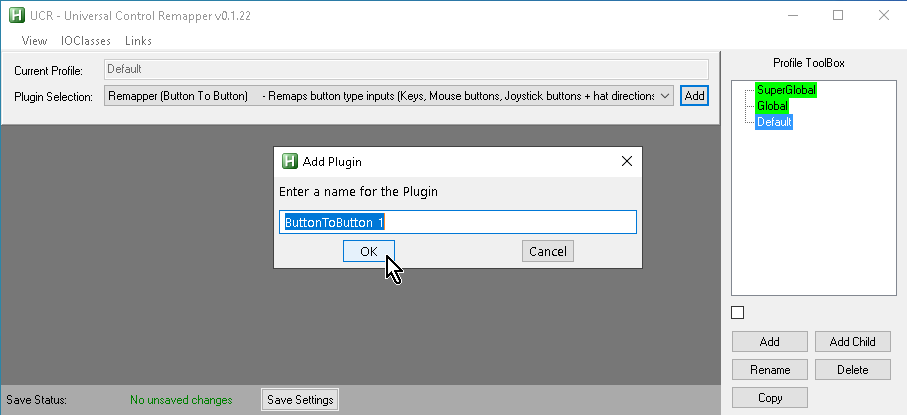The width and height of the screenshot is (907, 415).
Task: Click the Add Plugin dialog's green H icon
Action: [x=289, y=161]
